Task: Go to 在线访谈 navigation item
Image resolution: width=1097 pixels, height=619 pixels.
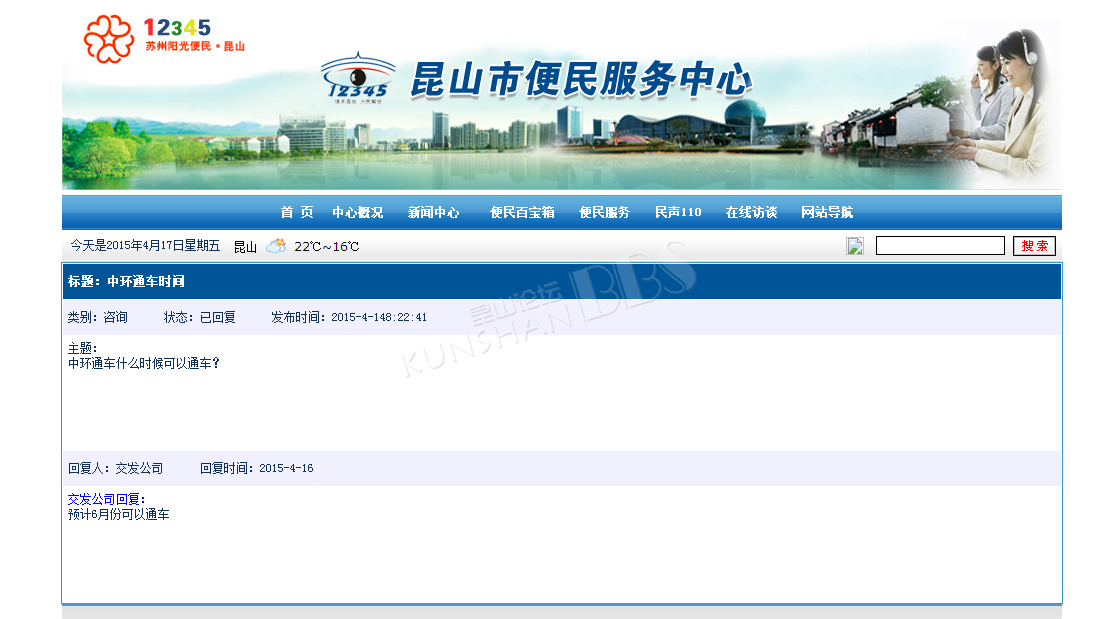Action: click(751, 213)
